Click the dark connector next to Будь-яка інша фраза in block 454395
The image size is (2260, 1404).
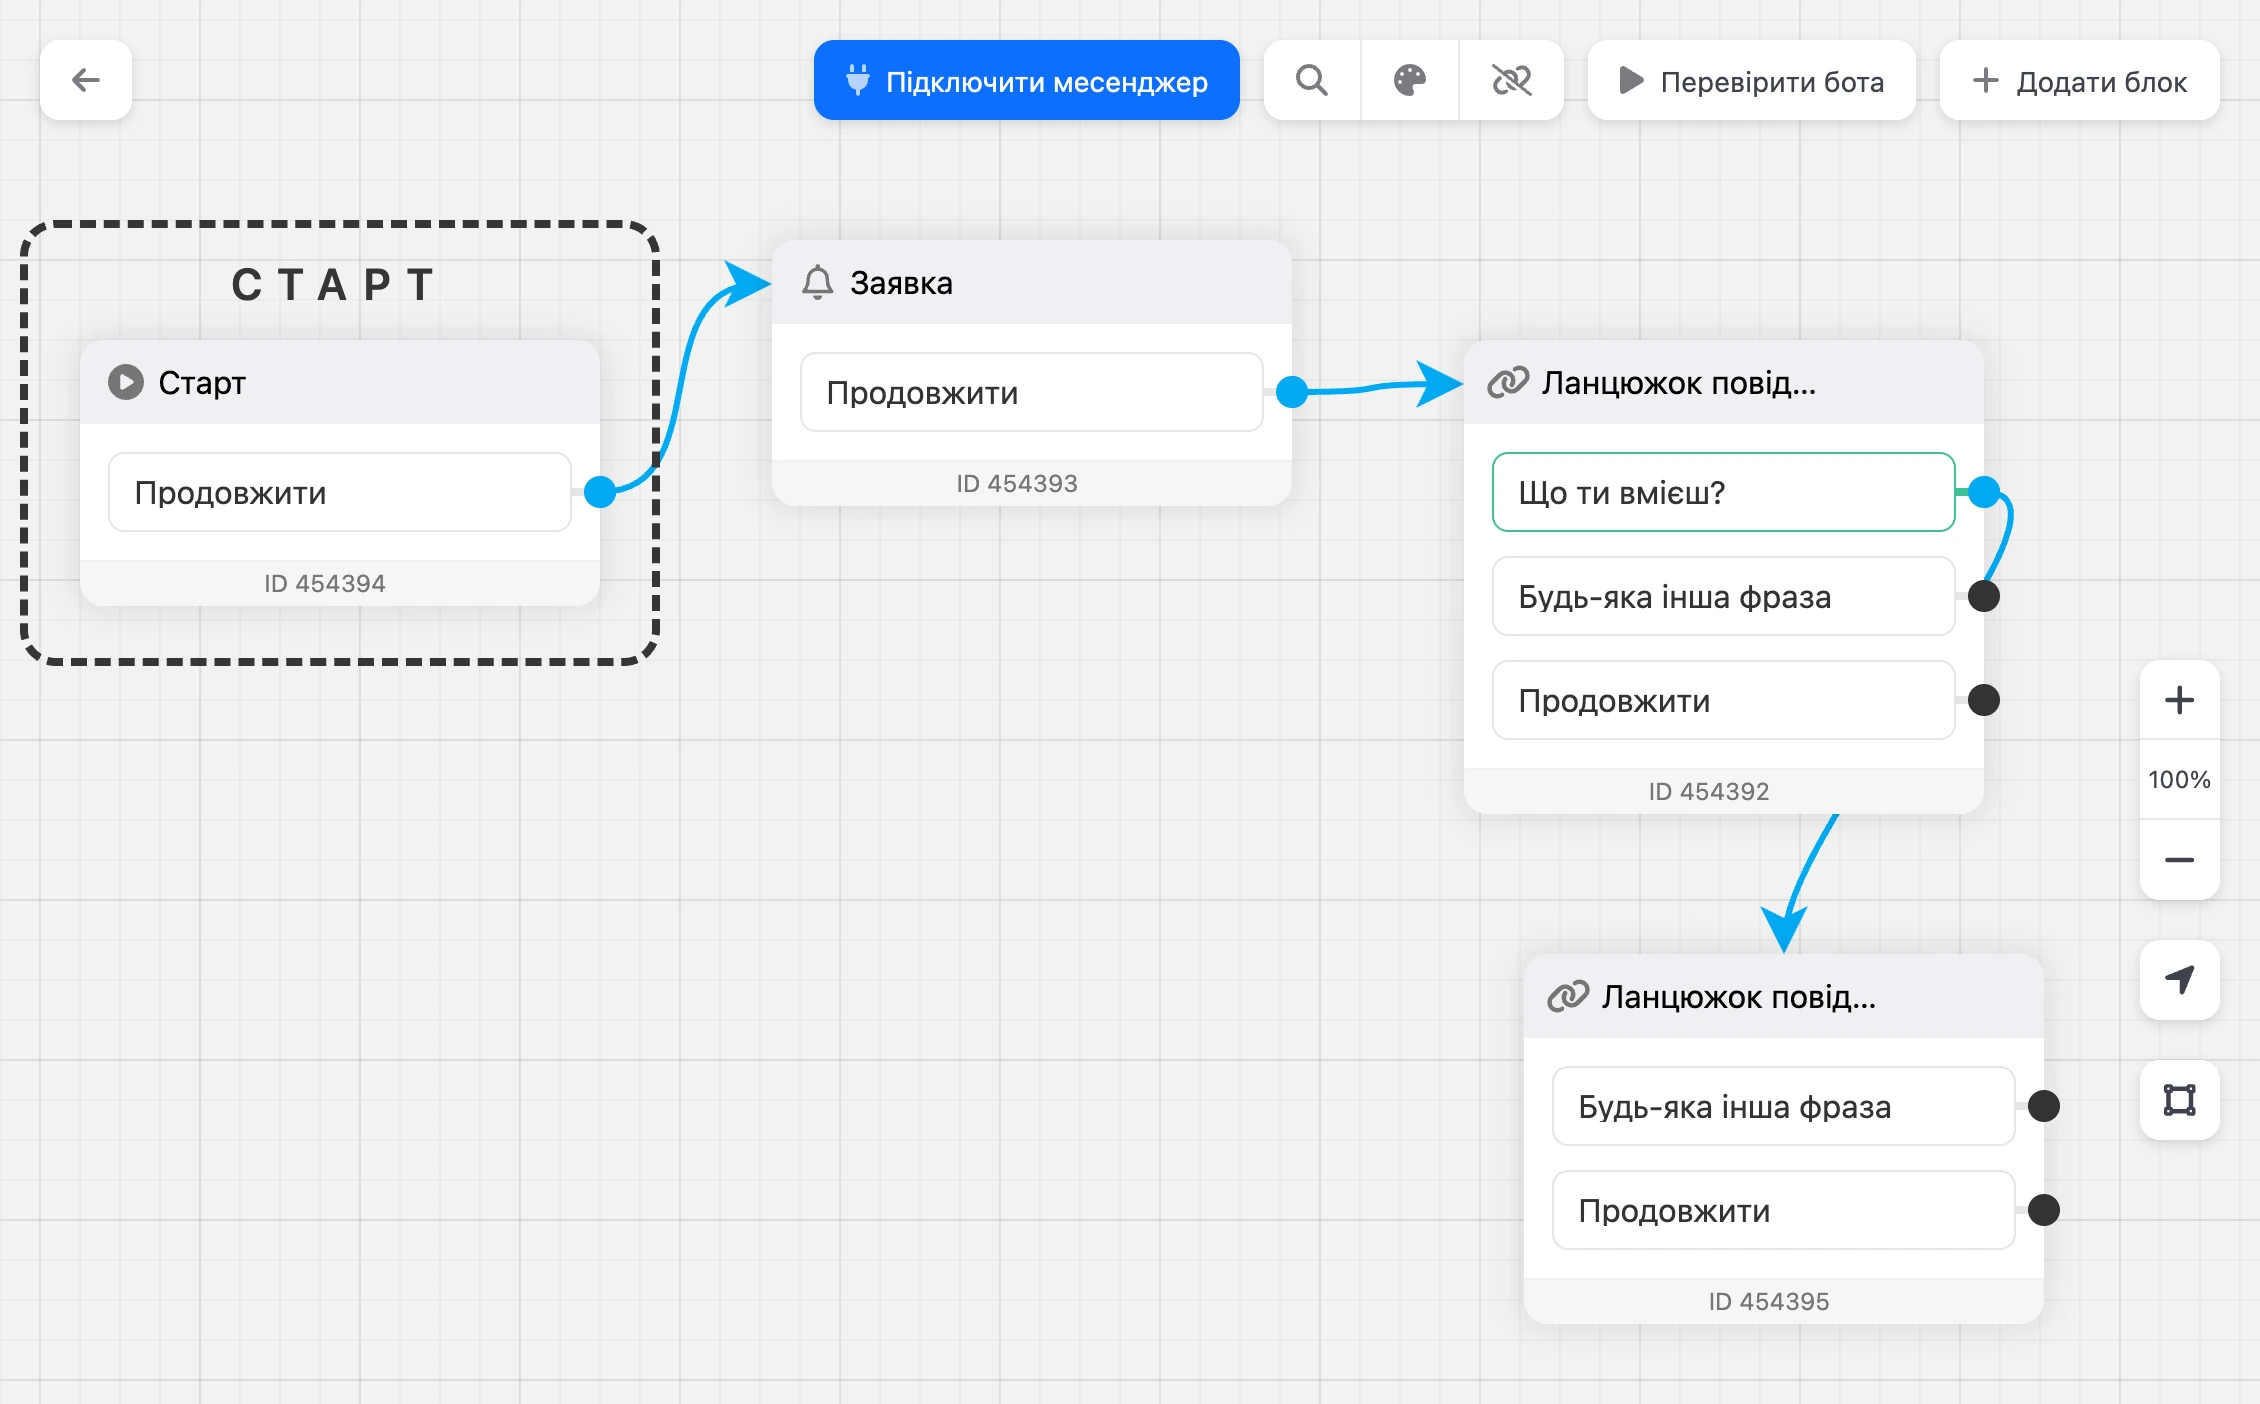coord(2044,1106)
